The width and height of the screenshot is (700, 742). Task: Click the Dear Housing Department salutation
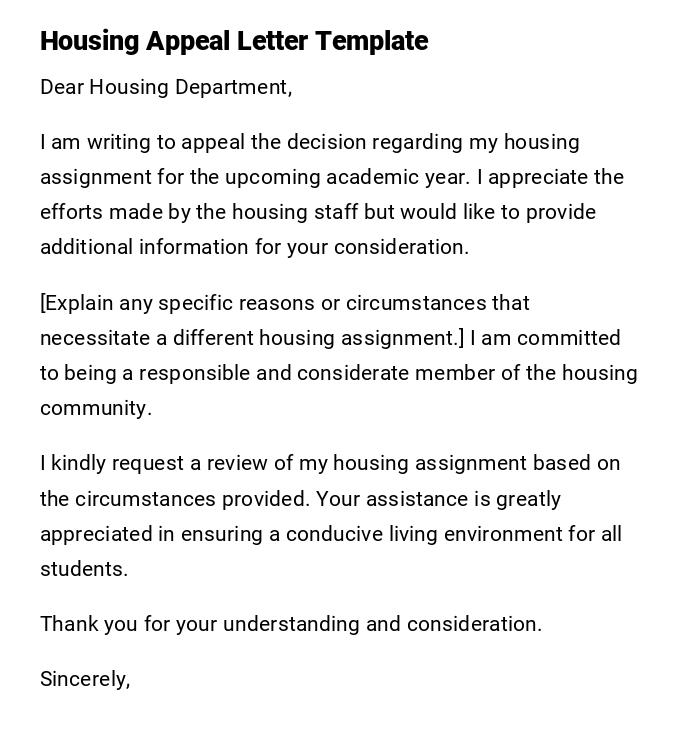pyautogui.click(x=166, y=87)
